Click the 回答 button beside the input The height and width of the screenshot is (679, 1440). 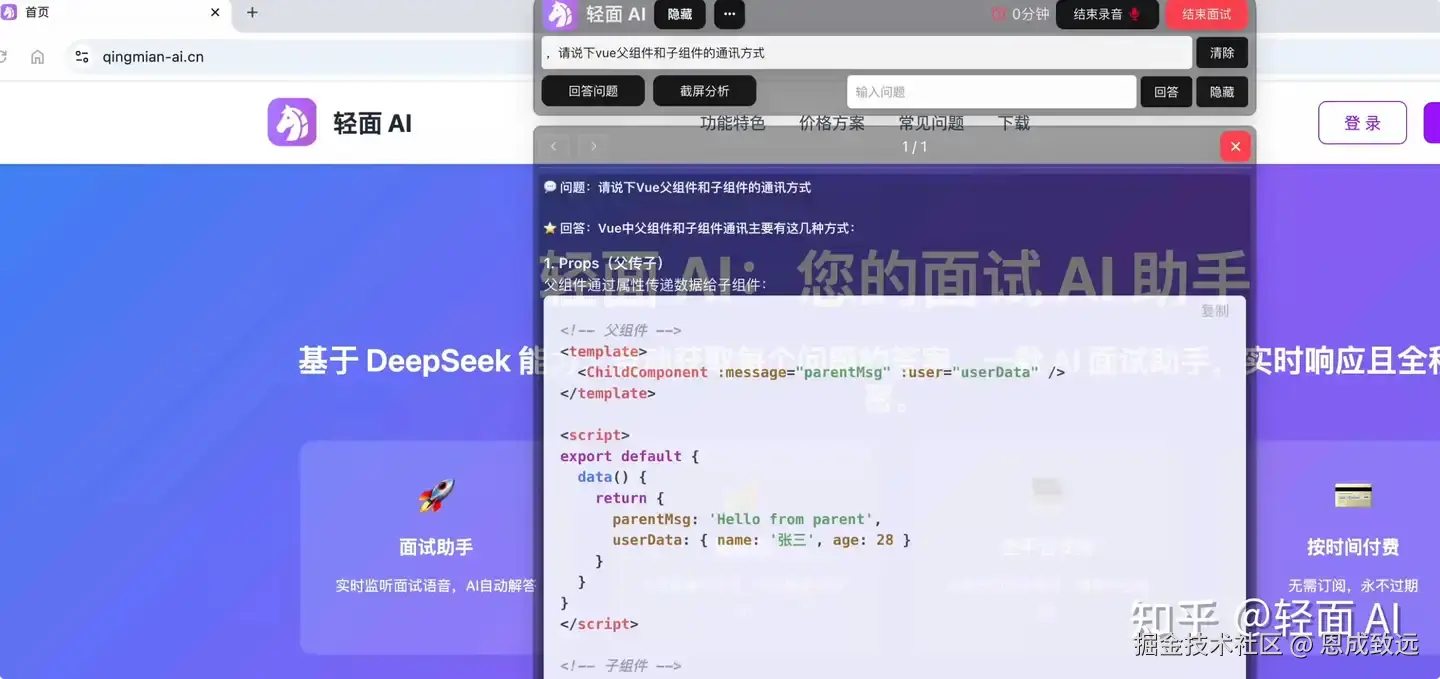click(1166, 92)
